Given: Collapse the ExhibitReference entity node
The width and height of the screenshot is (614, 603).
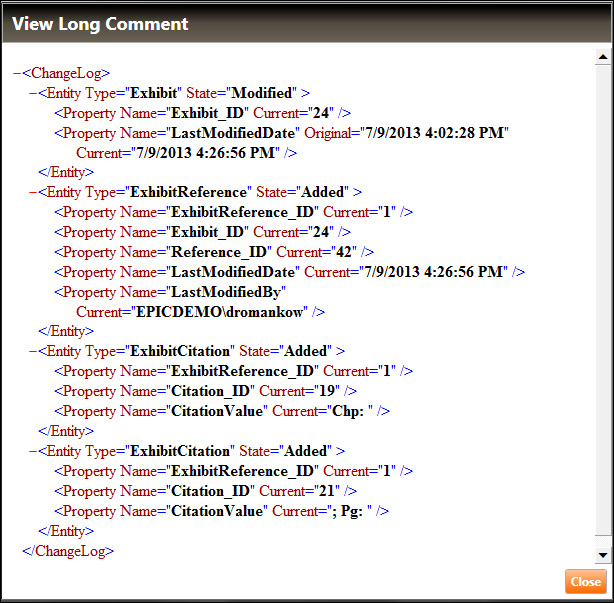Looking at the screenshot, I should (33, 192).
